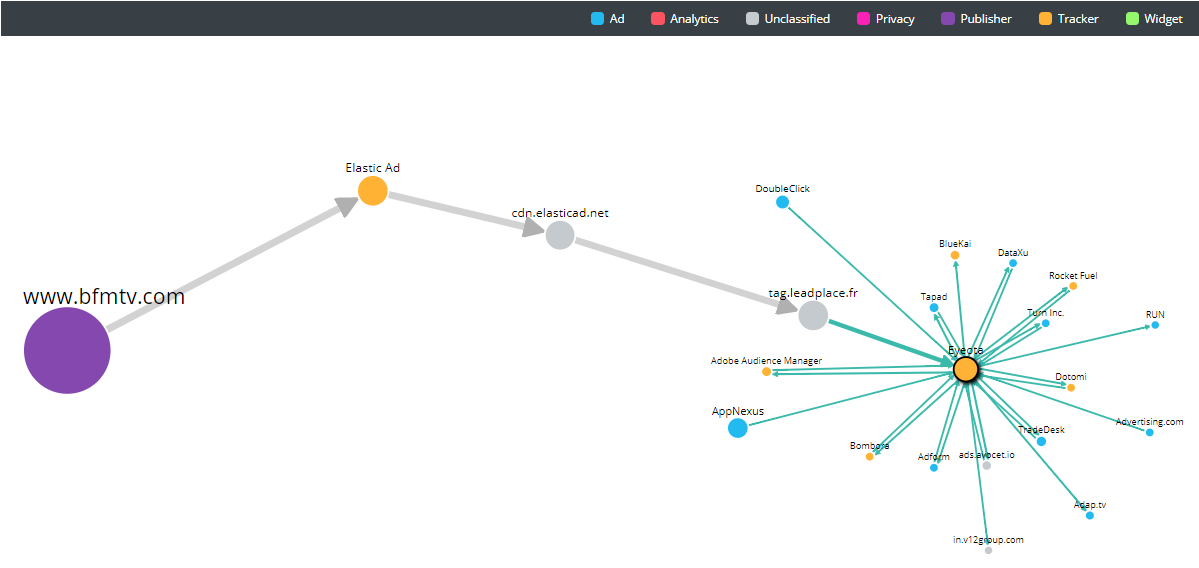Viewport: 1199px width, 568px height.
Task: Select the in.v12group.com node
Action: pyautogui.click(x=988, y=550)
